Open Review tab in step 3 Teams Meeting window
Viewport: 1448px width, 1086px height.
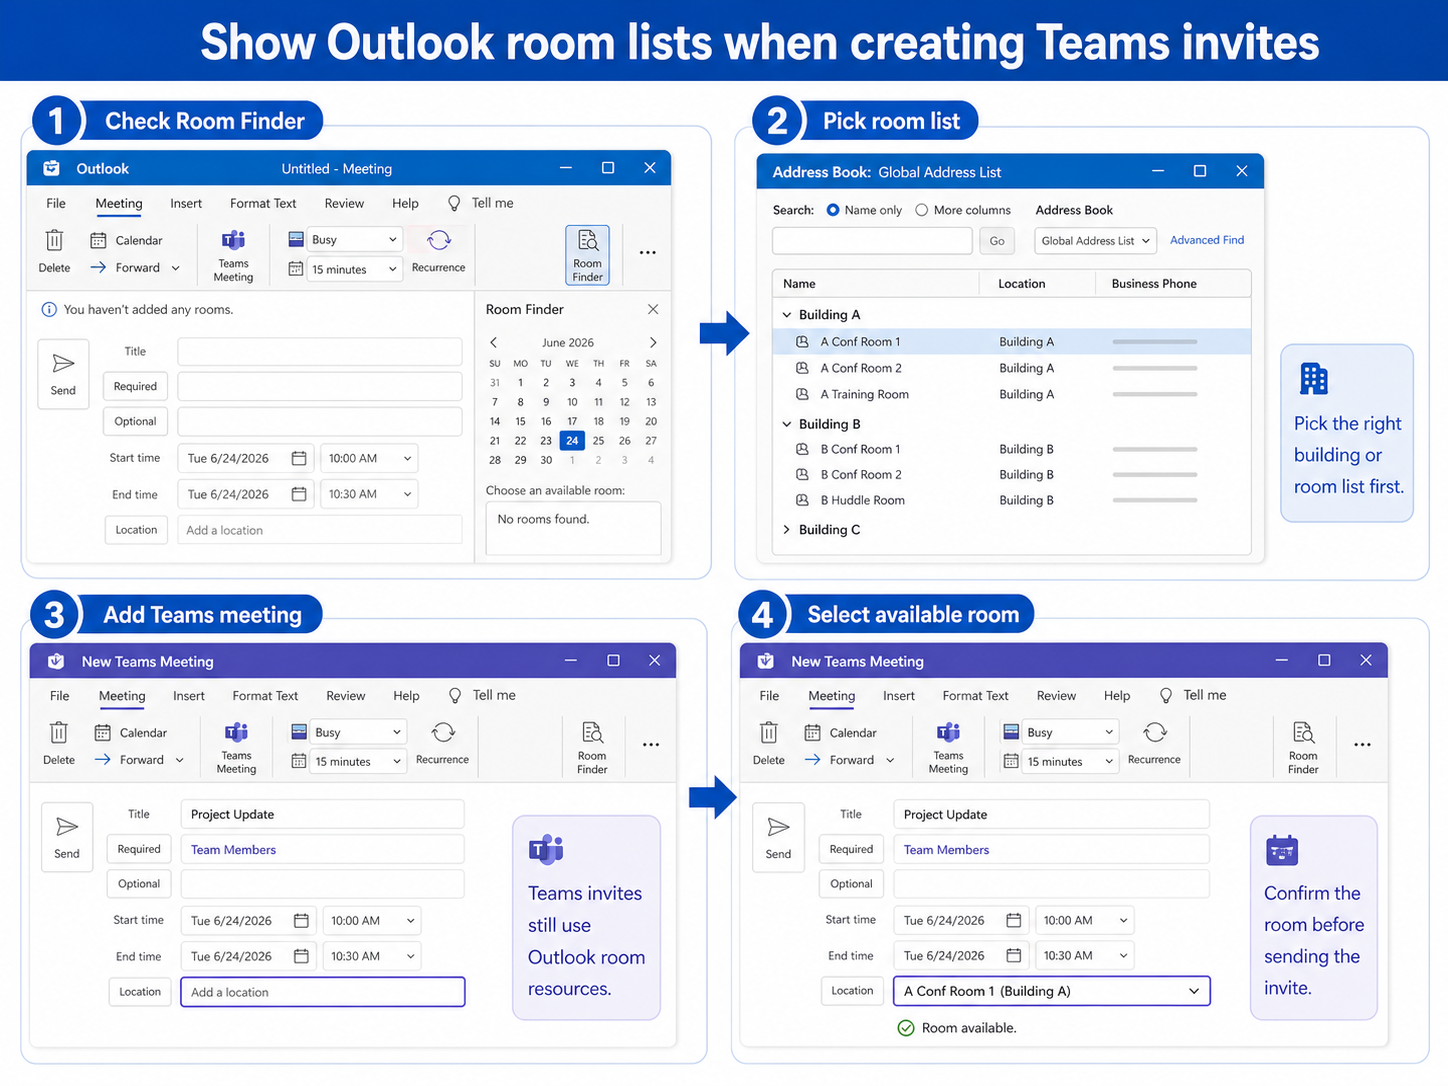pos(346,696)
